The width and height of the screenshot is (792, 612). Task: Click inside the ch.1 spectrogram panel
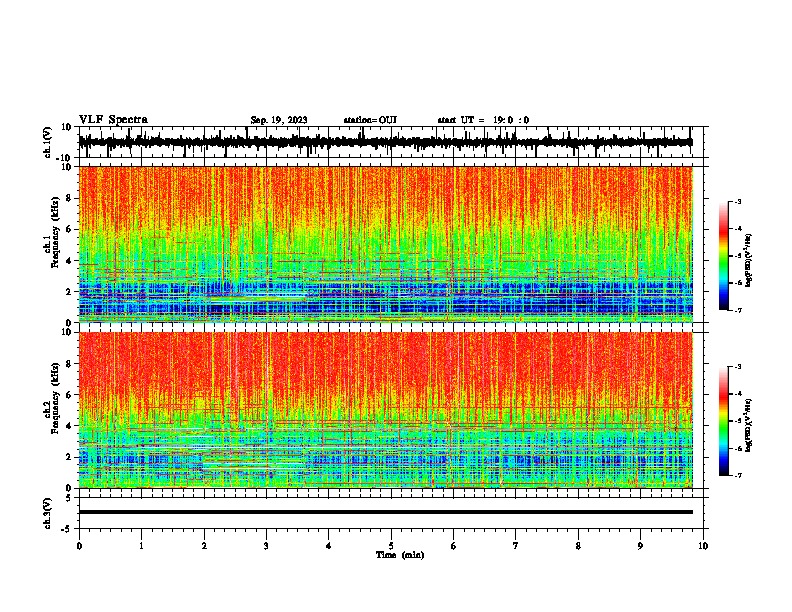click(x=385, y=244)
